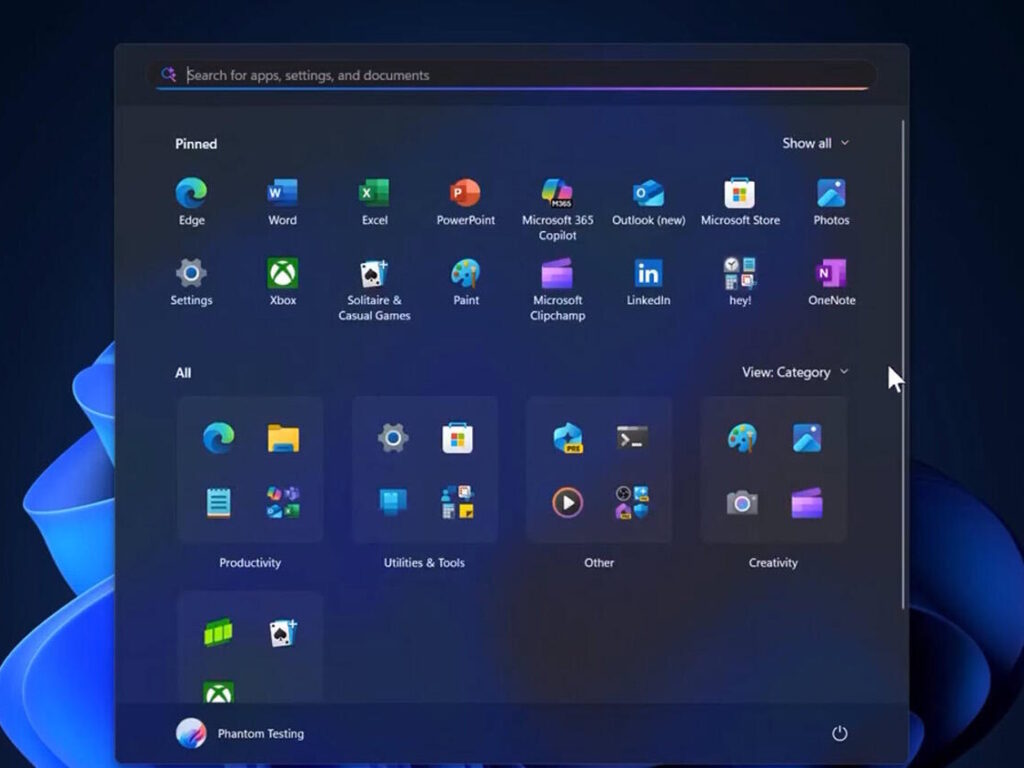Open Microsoft Store in Utilities & Tools
Screen dimensions: 1024x768
(457, 438)
